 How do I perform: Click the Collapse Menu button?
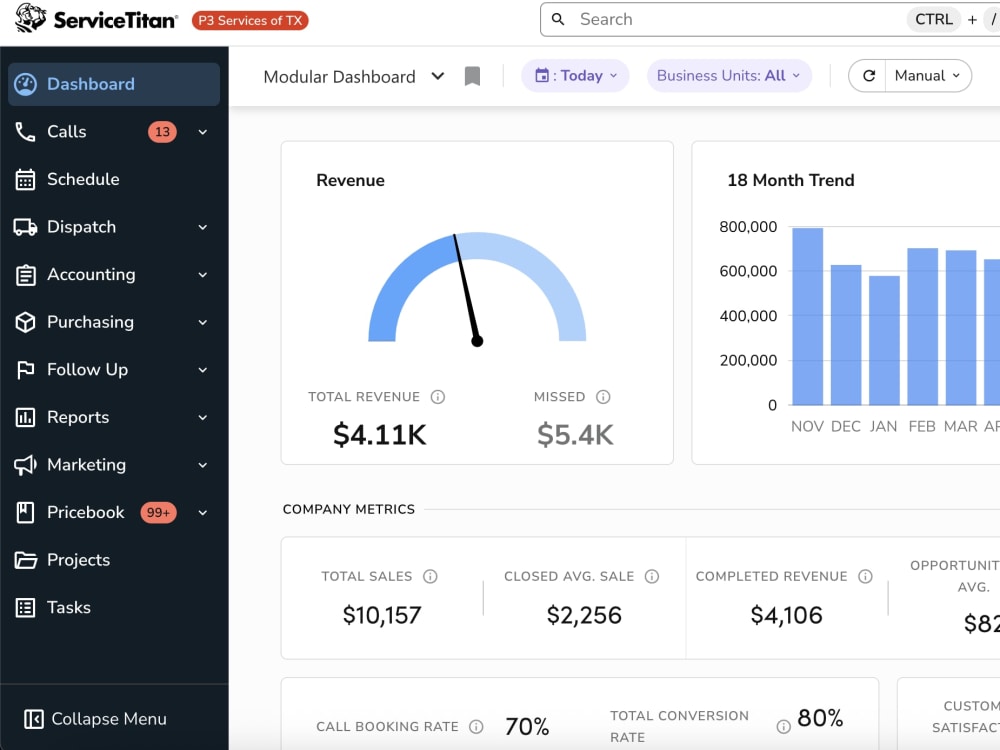click(x=96, y=719)
